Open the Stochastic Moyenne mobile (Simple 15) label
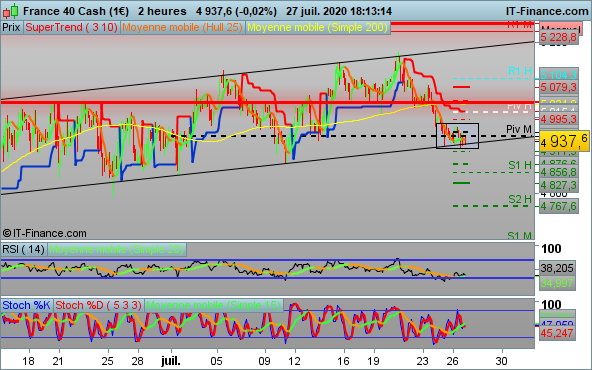Screen dimensions: 592x370 (x=214, y=305)
